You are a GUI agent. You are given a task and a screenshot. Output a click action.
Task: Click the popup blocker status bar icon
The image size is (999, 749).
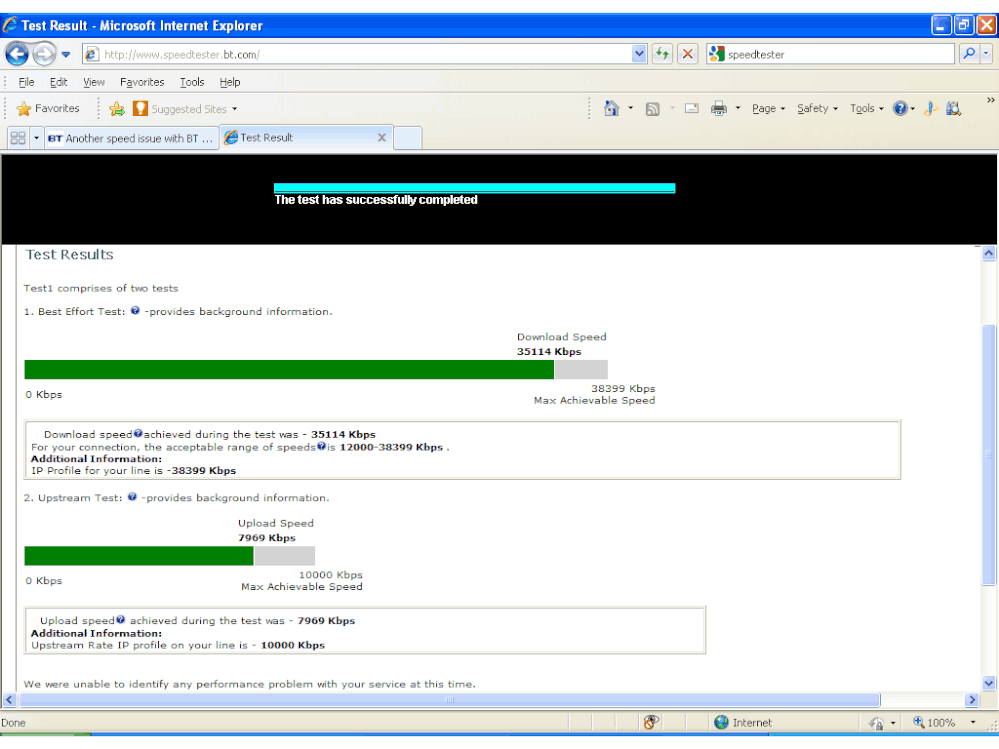pyautogui.click(x=650, y=722)
